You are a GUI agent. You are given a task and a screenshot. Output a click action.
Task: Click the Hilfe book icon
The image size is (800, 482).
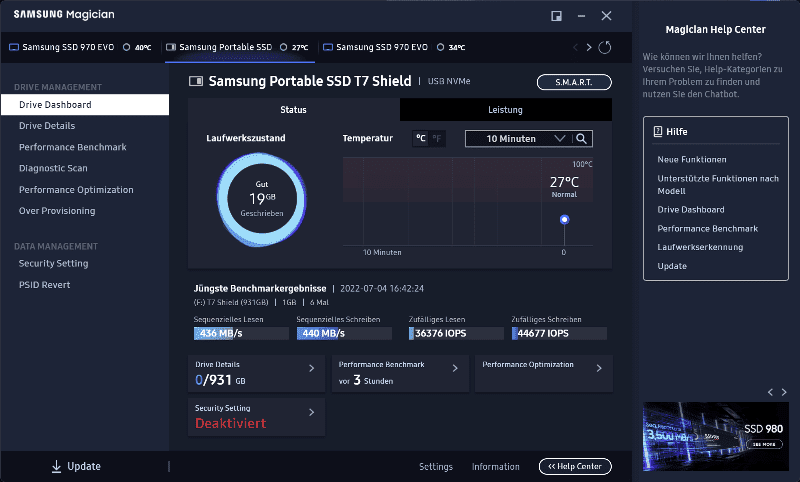(657, 131)
